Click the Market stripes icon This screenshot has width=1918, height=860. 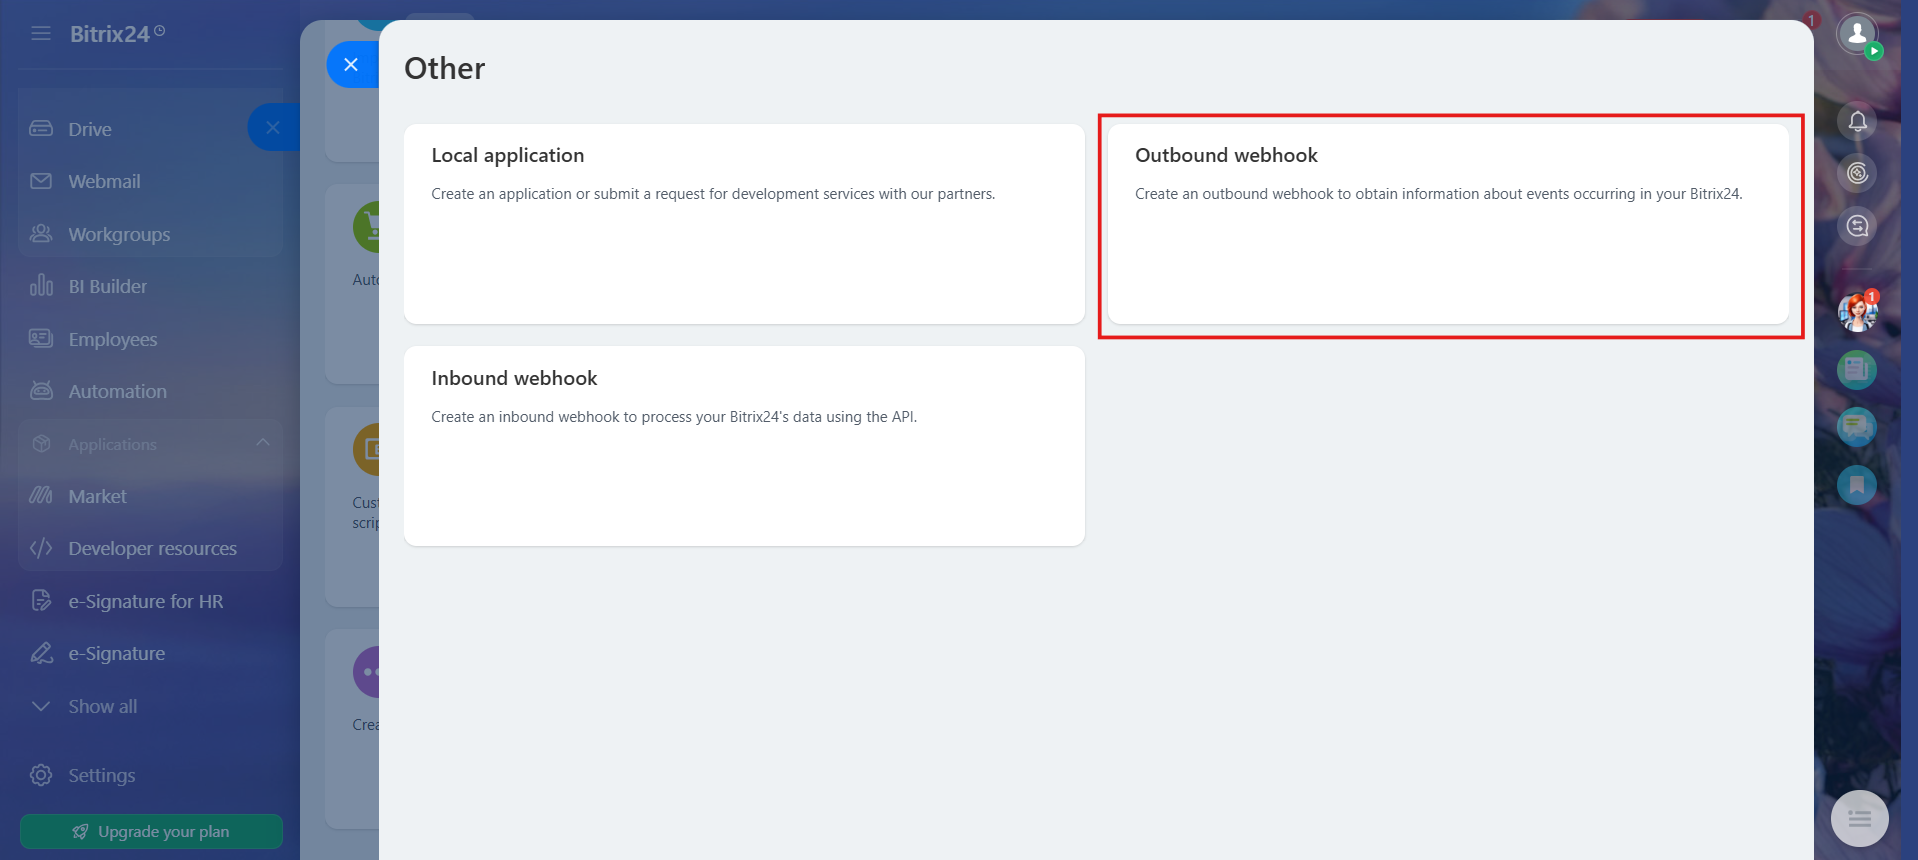click(x=41, y=496)
